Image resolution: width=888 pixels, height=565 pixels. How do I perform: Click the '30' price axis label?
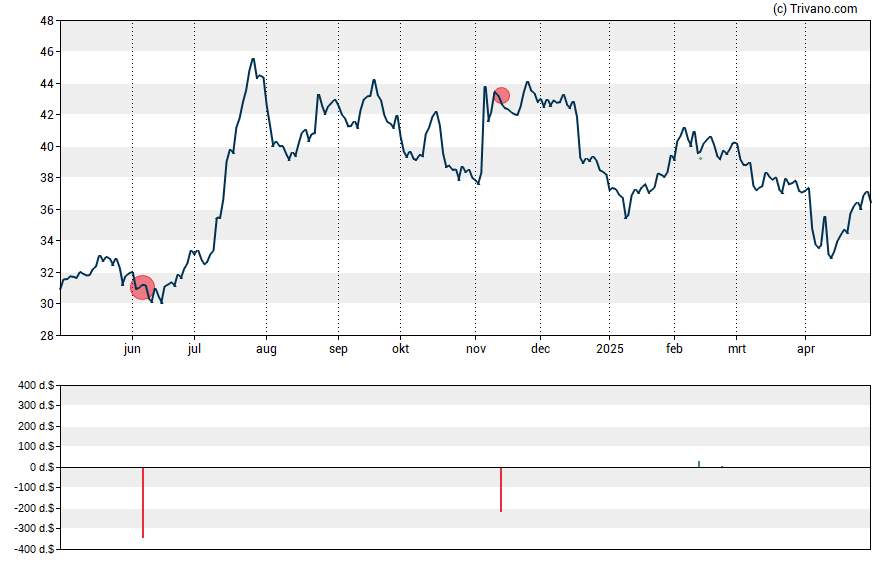point(47,303)
